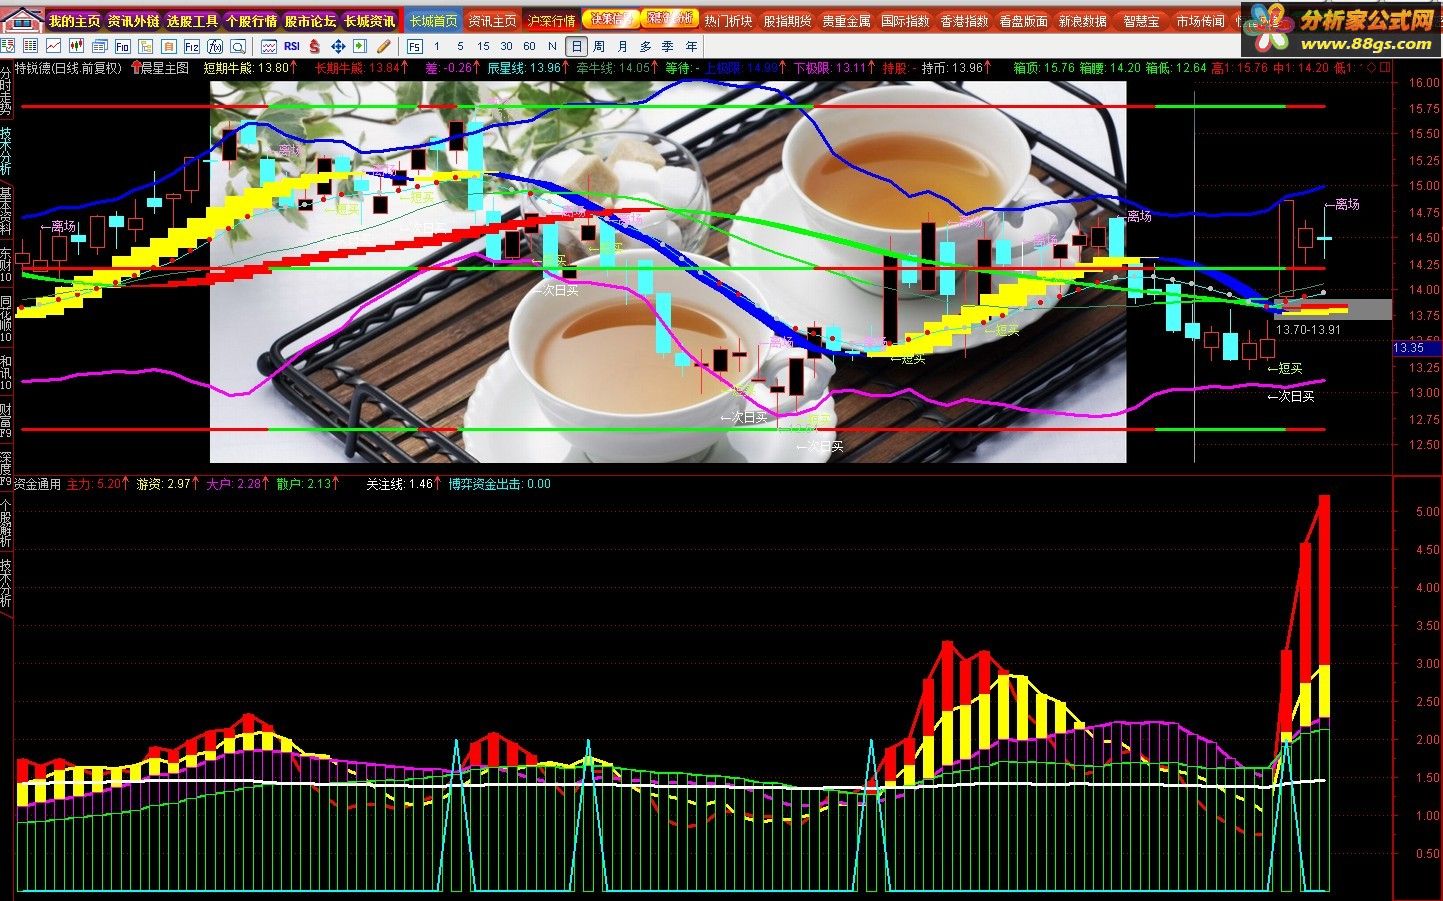
Task: Select upper 技术分析 side tab
Action: [x=6, y=150]
